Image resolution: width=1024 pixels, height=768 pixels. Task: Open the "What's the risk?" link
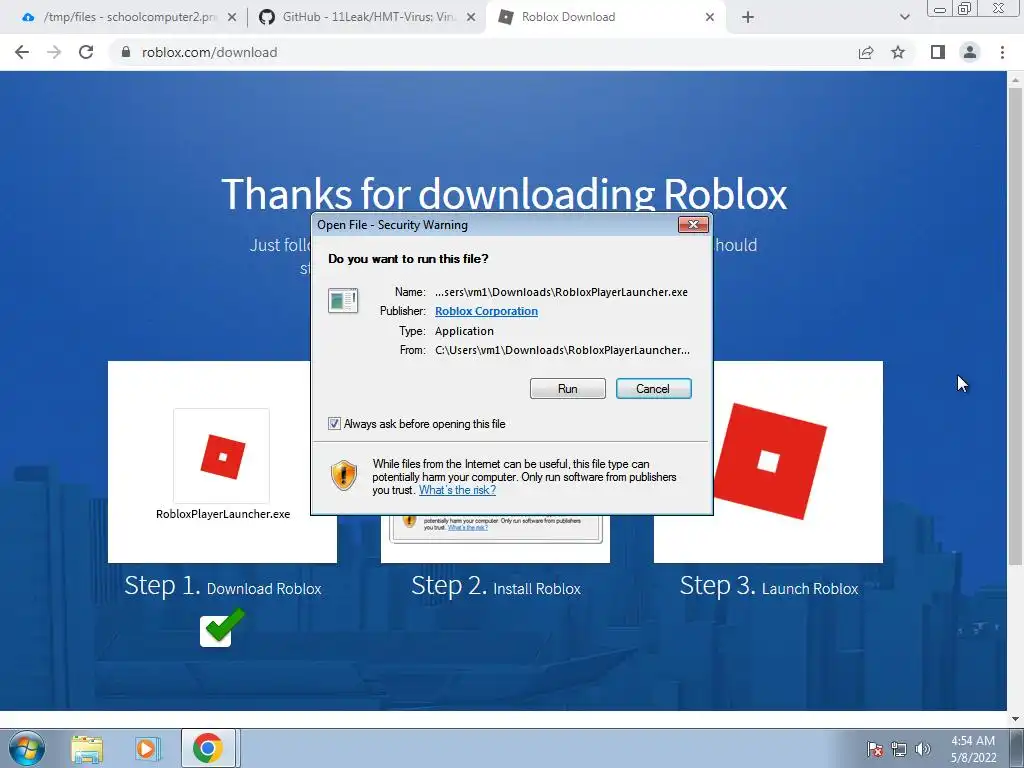457,490
